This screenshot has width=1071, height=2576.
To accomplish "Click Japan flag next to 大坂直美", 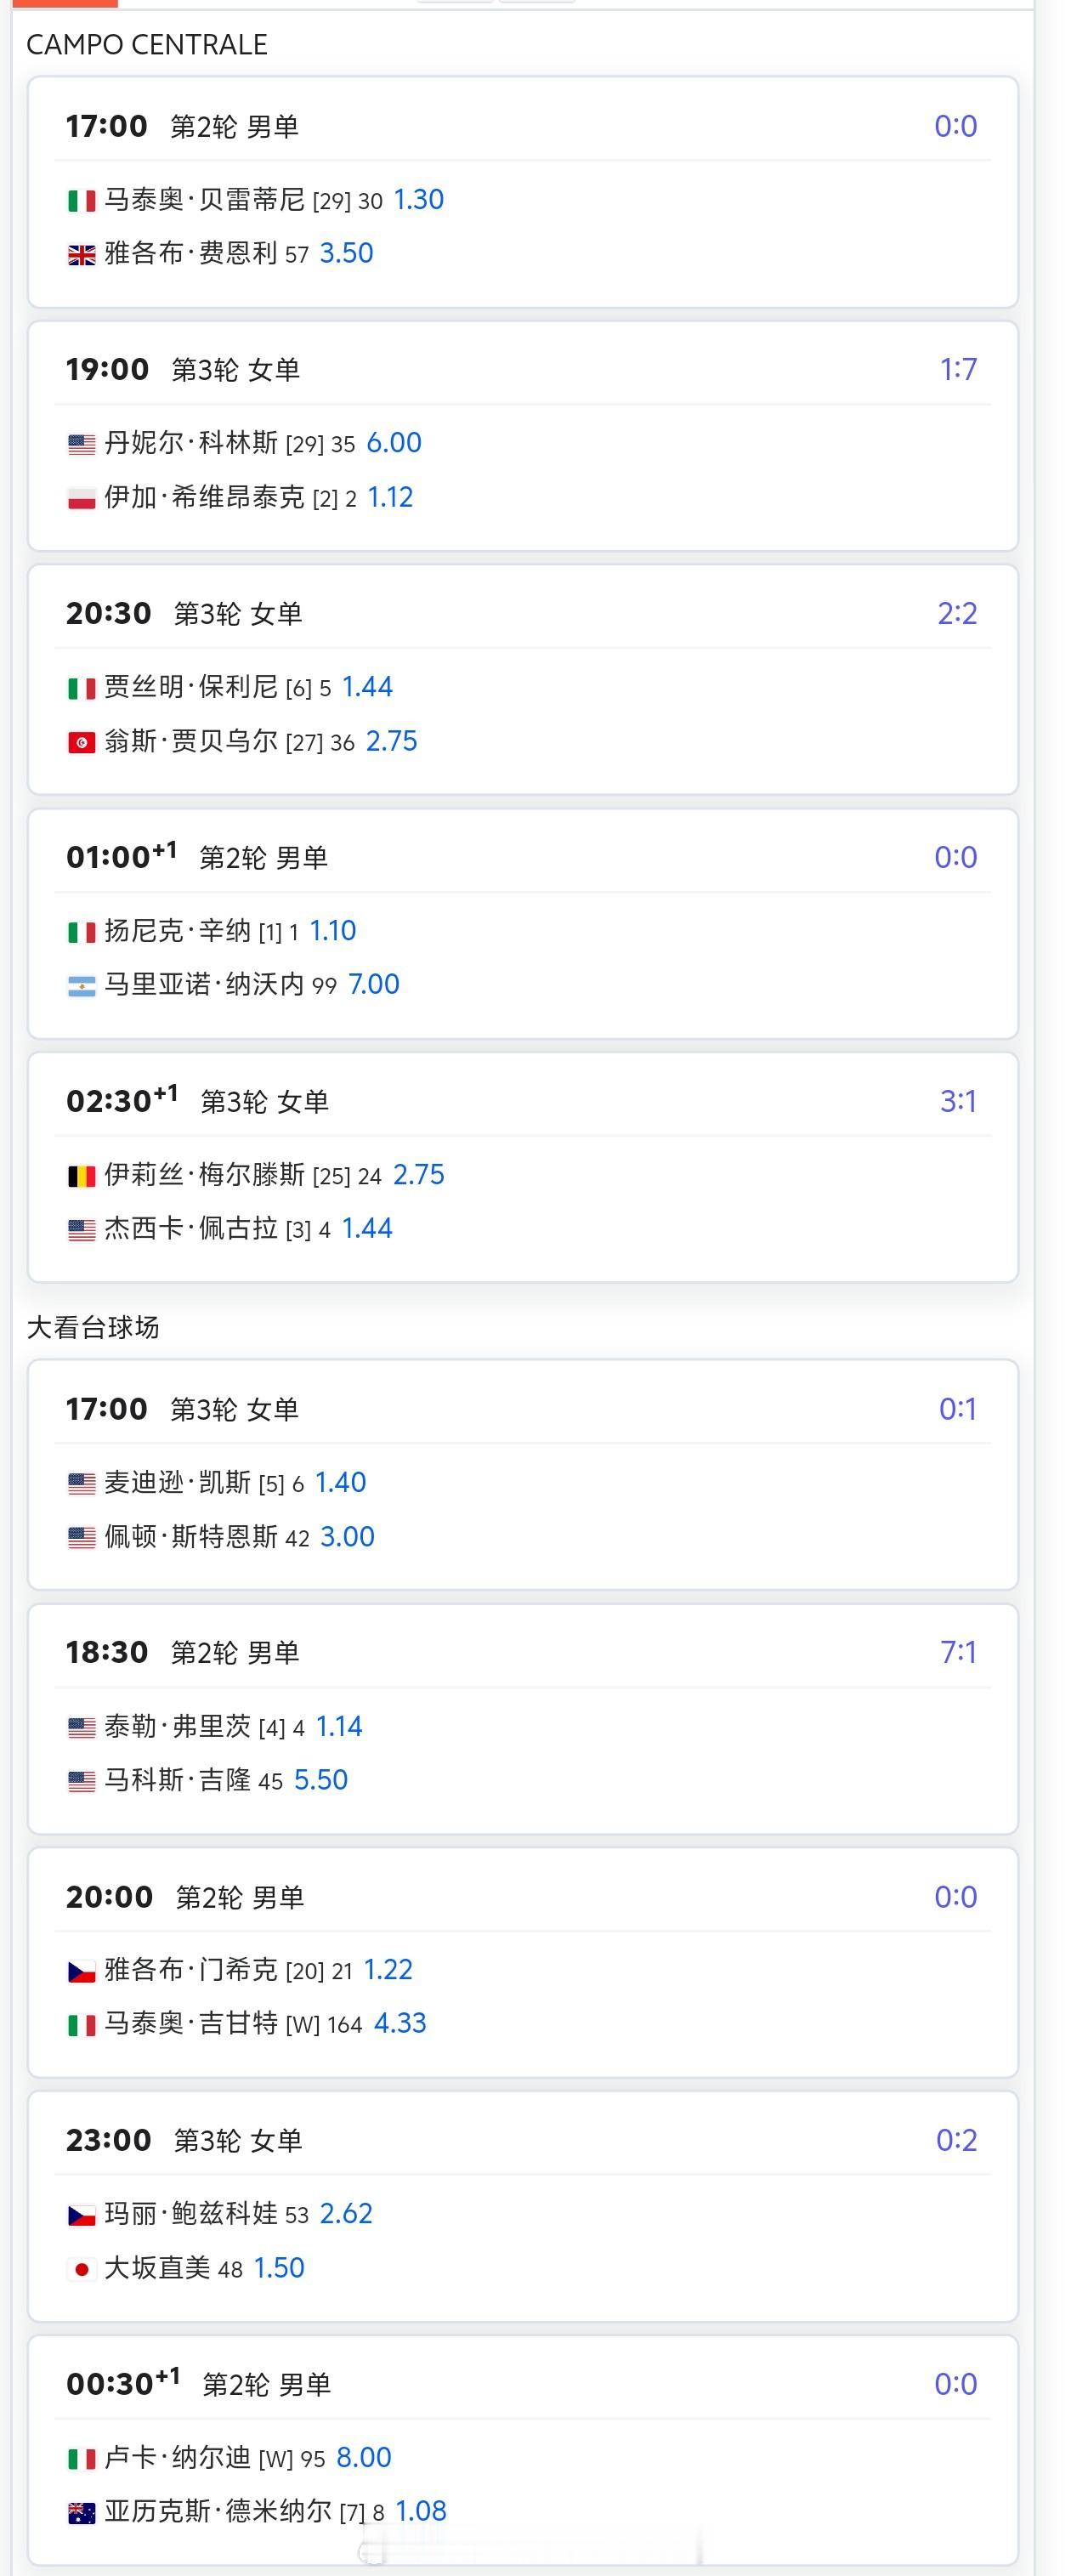I will (81, 2269).
